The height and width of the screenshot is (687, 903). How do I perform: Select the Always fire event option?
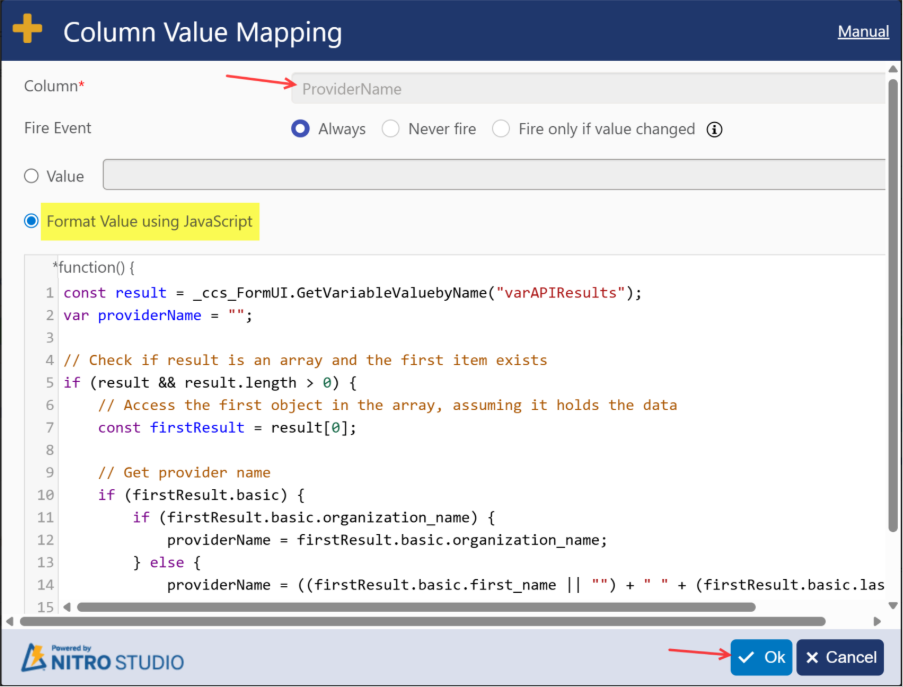[x=300, y=129]
